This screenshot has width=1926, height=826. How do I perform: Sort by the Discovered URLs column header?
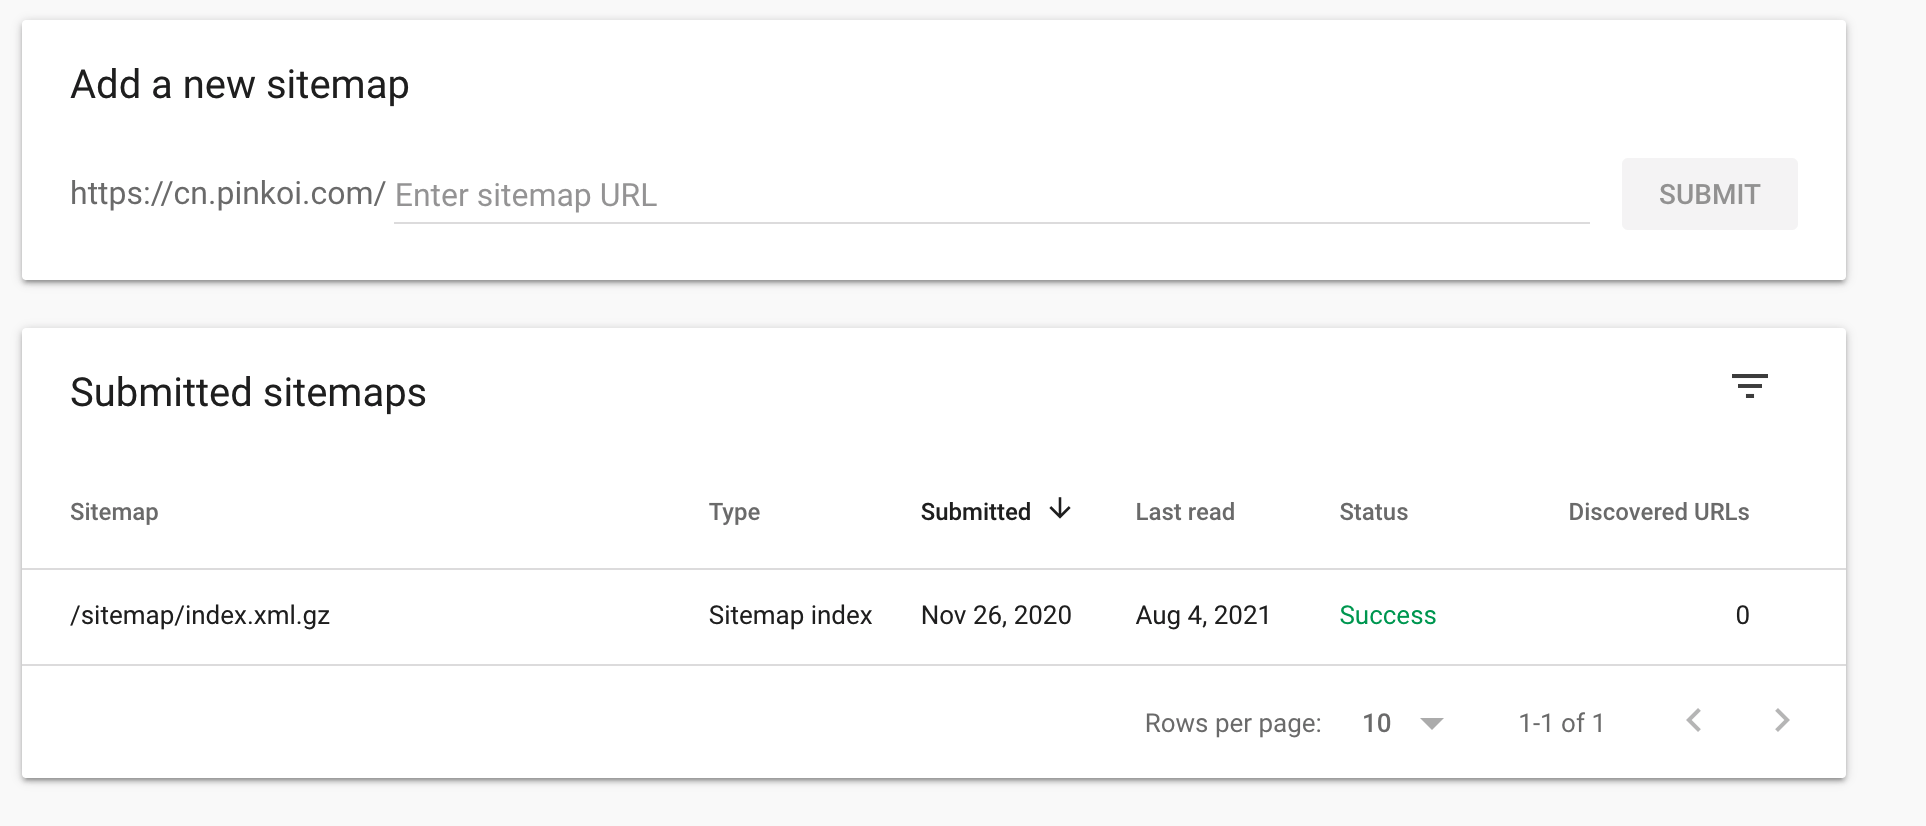1658,512
